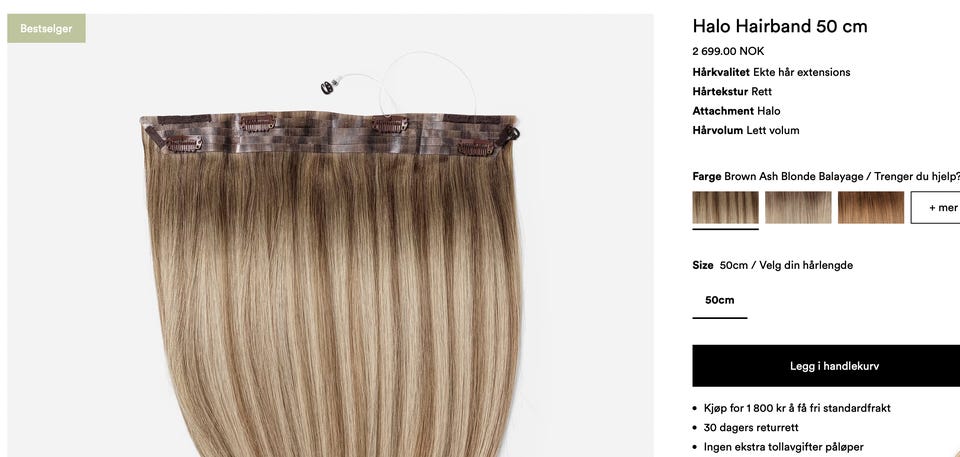This screenshot has width=960, height=457.
Task: Click the 2 699.00 NOK price
Action: [728, 51]
